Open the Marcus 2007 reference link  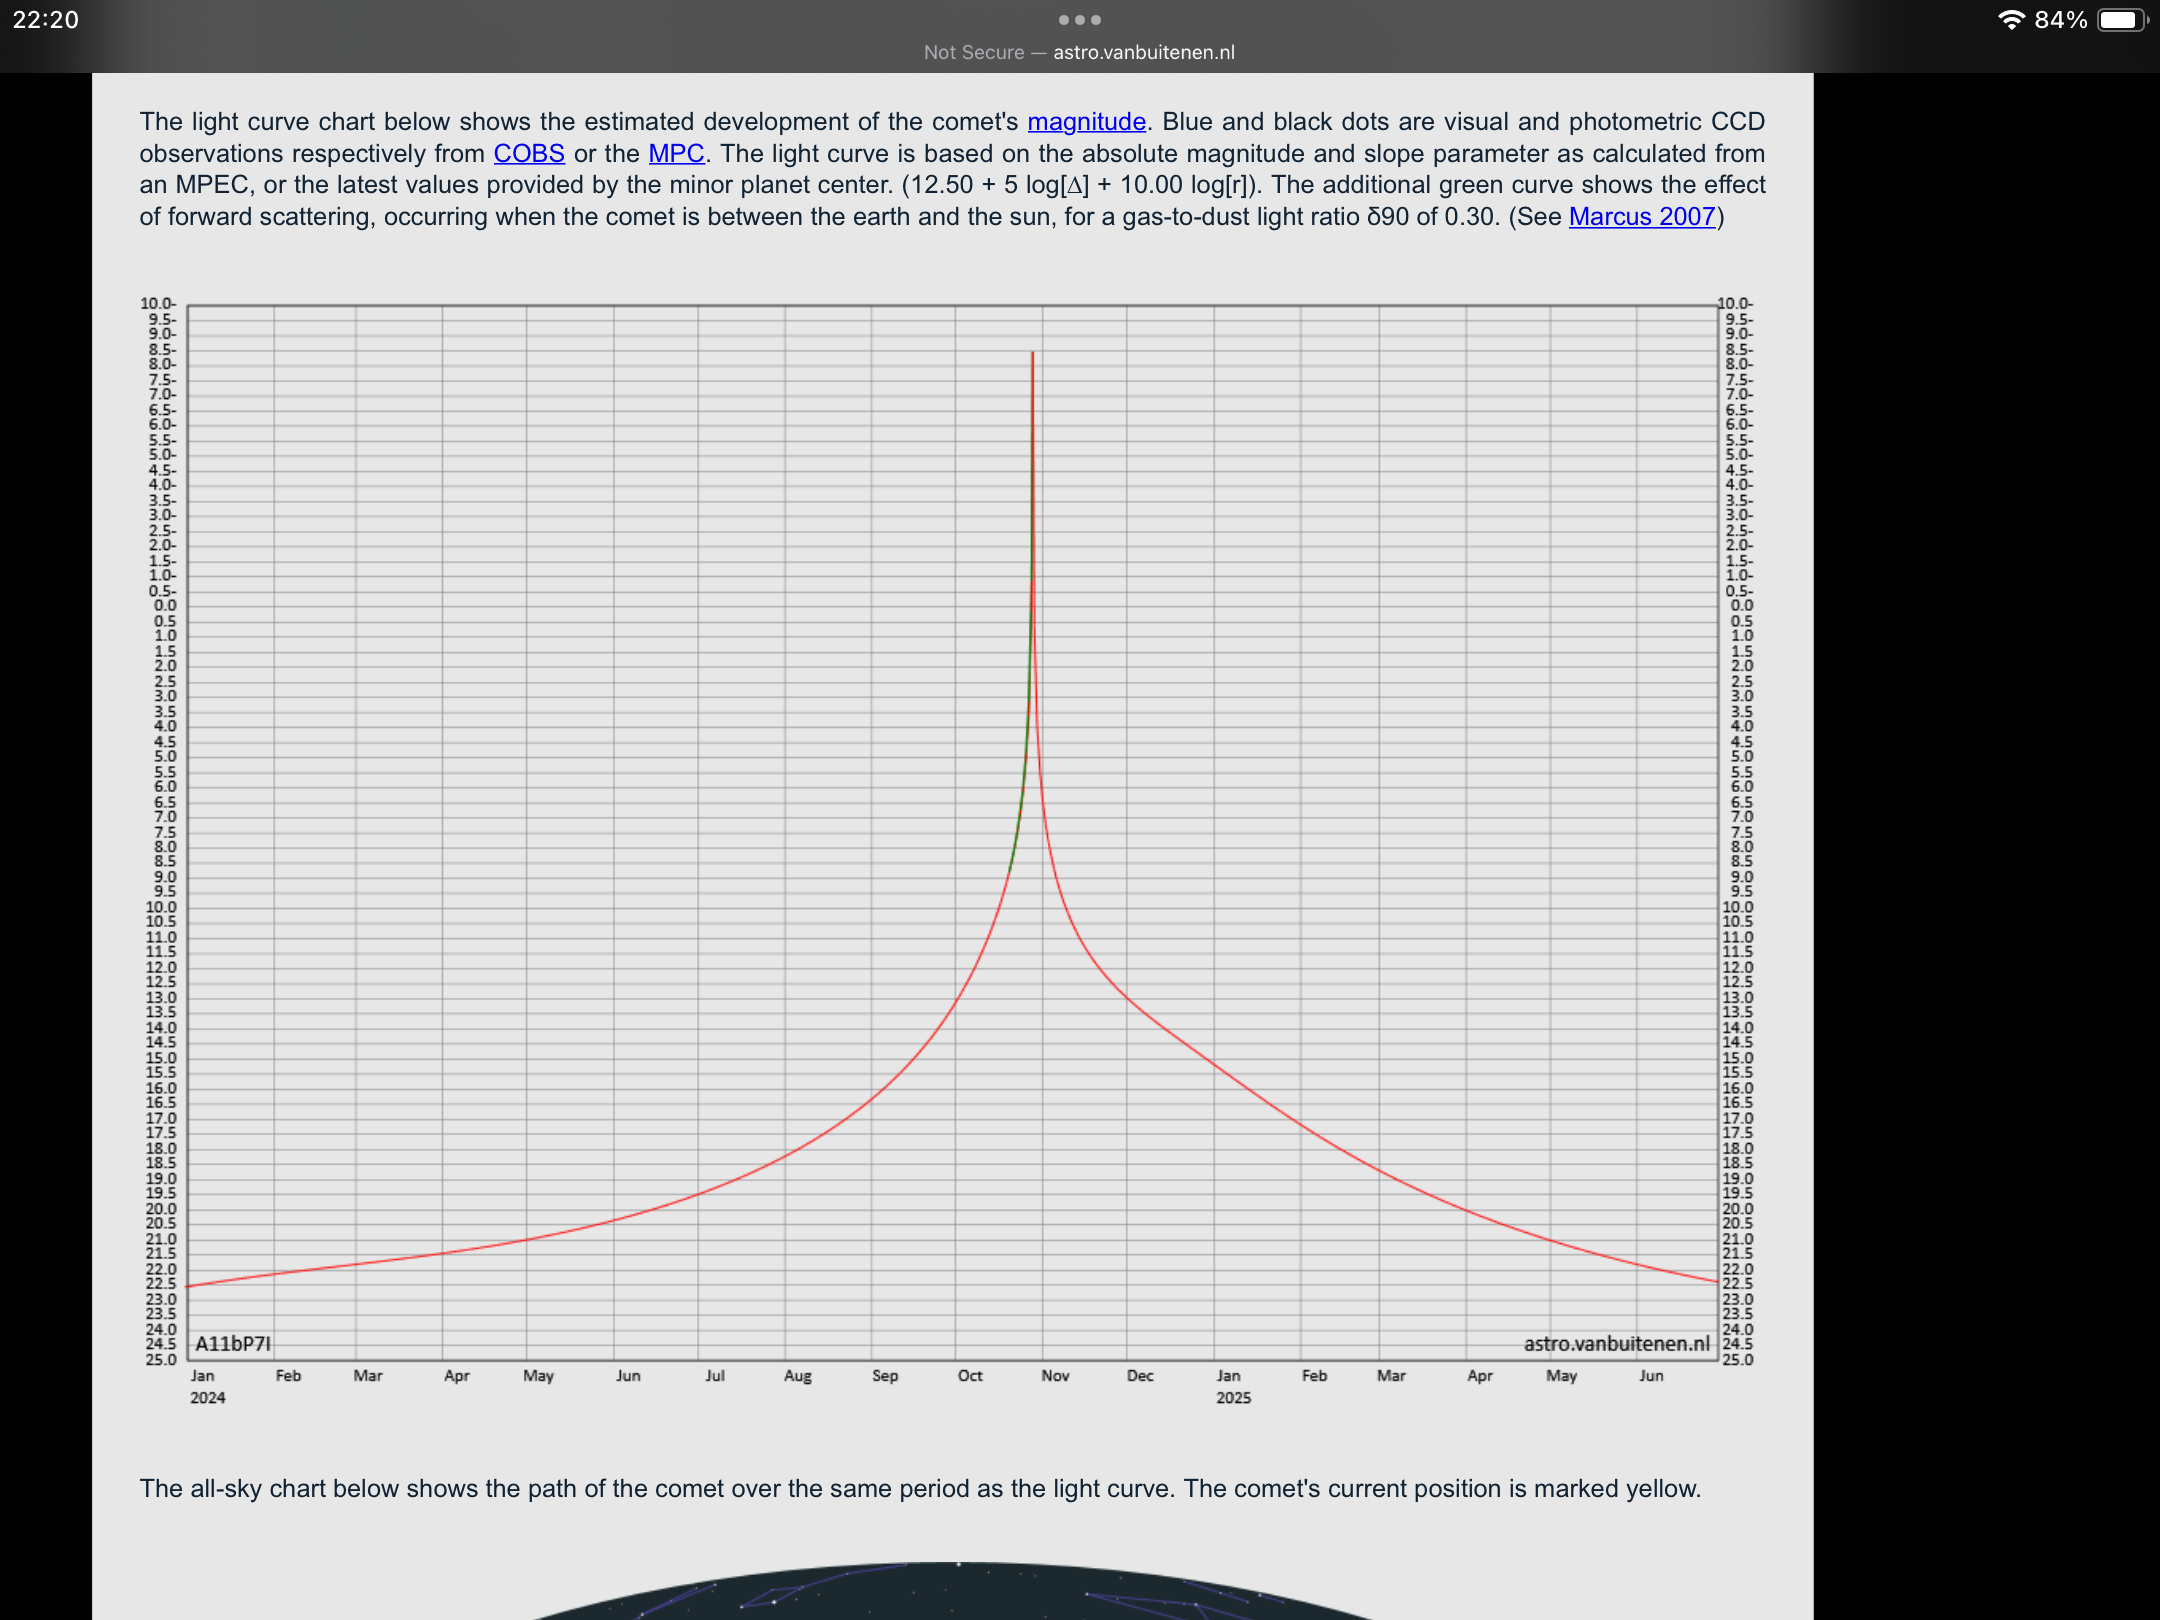point(1641,217)
